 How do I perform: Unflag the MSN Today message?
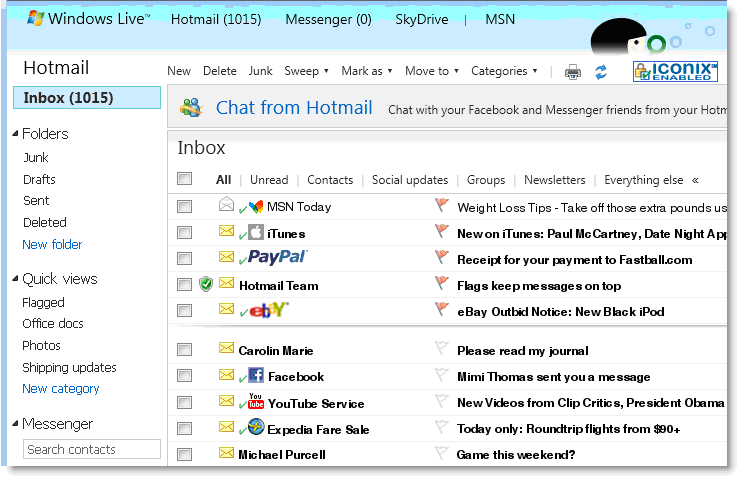pyautogui.click(x=442, y=205)
